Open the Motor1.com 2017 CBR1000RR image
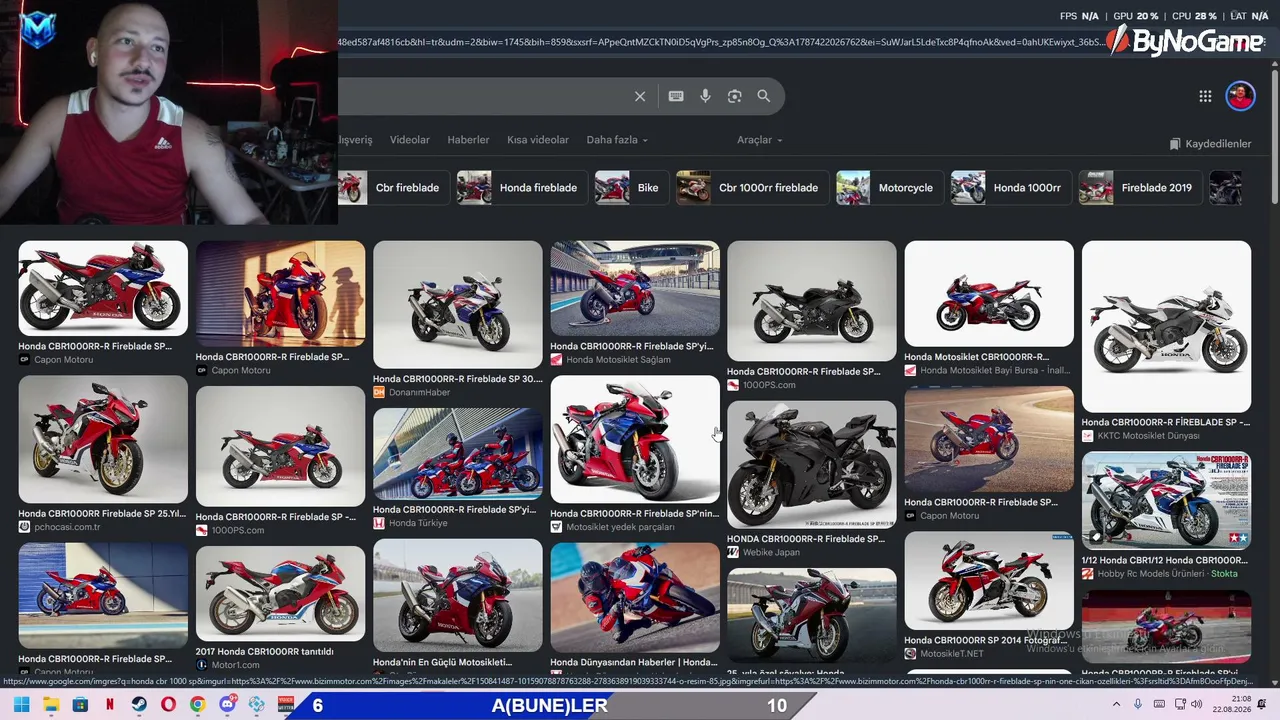The height and width of the screenshot is (720, 1280). 280,593
